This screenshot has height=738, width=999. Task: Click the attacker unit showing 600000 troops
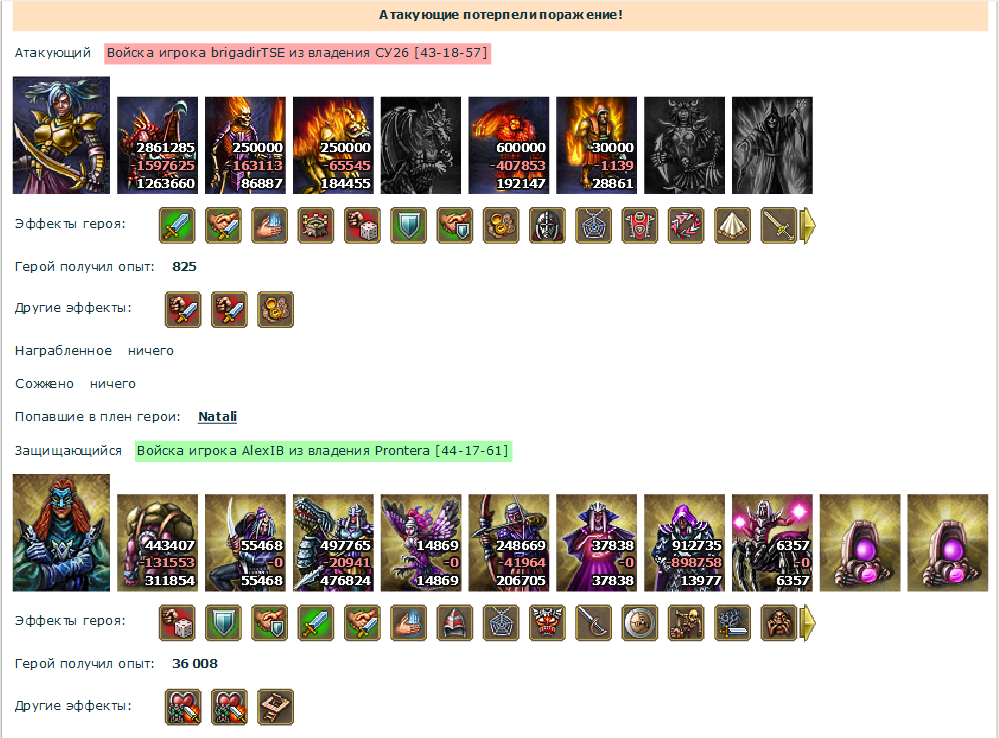tap(508, 145)
